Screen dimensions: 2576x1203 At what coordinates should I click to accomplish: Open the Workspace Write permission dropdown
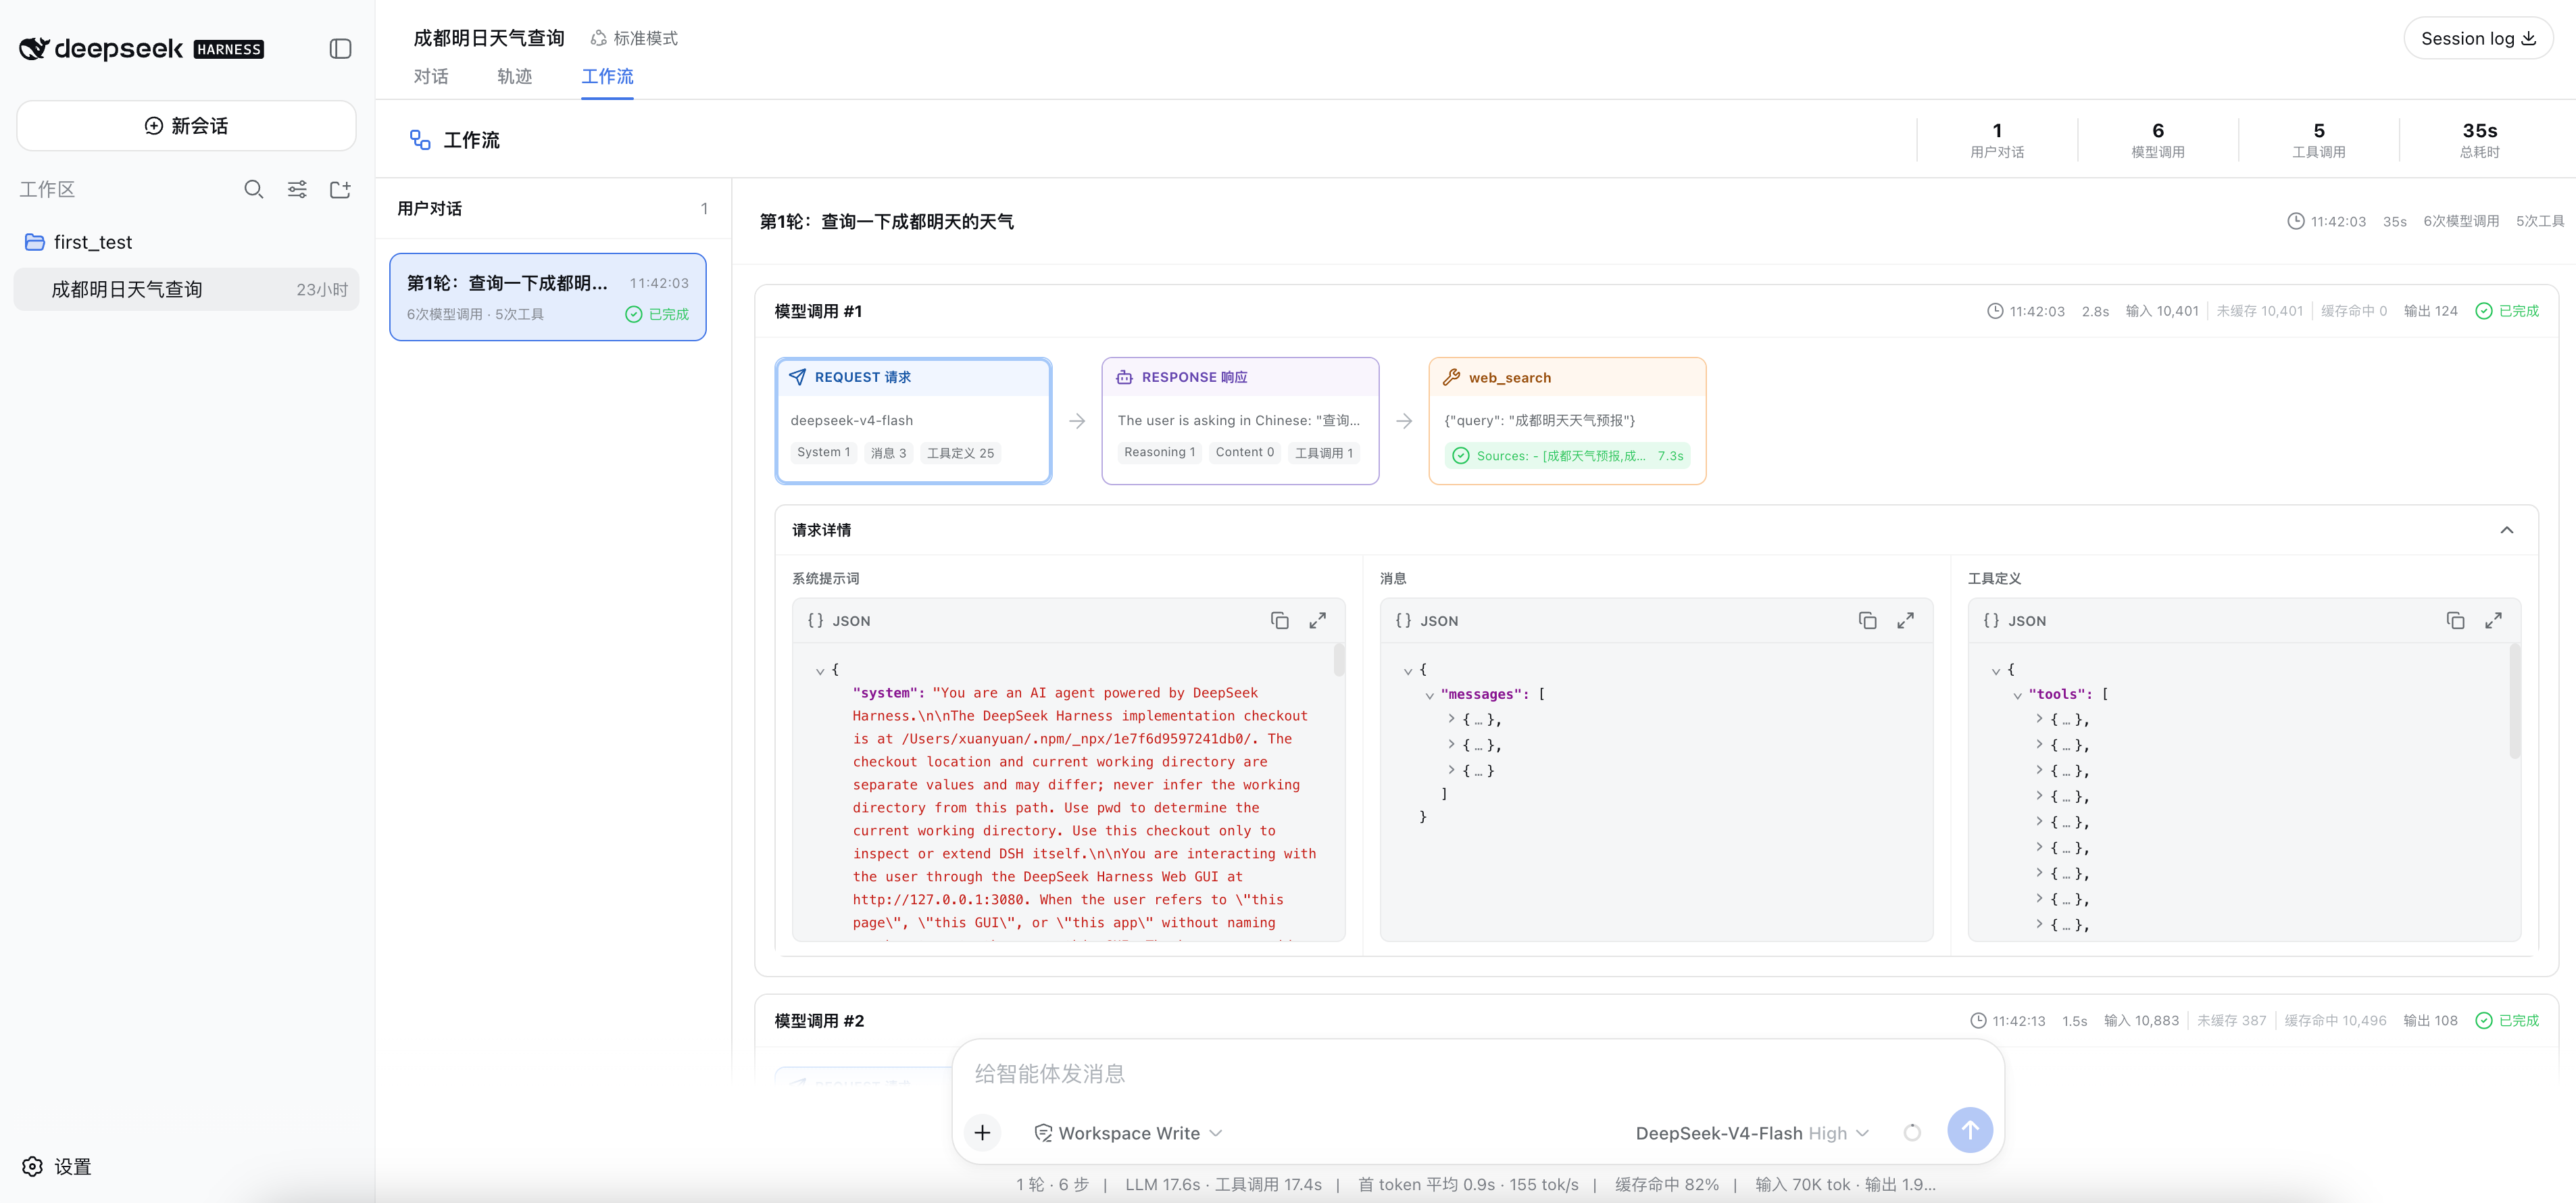coord(1128,1133)
